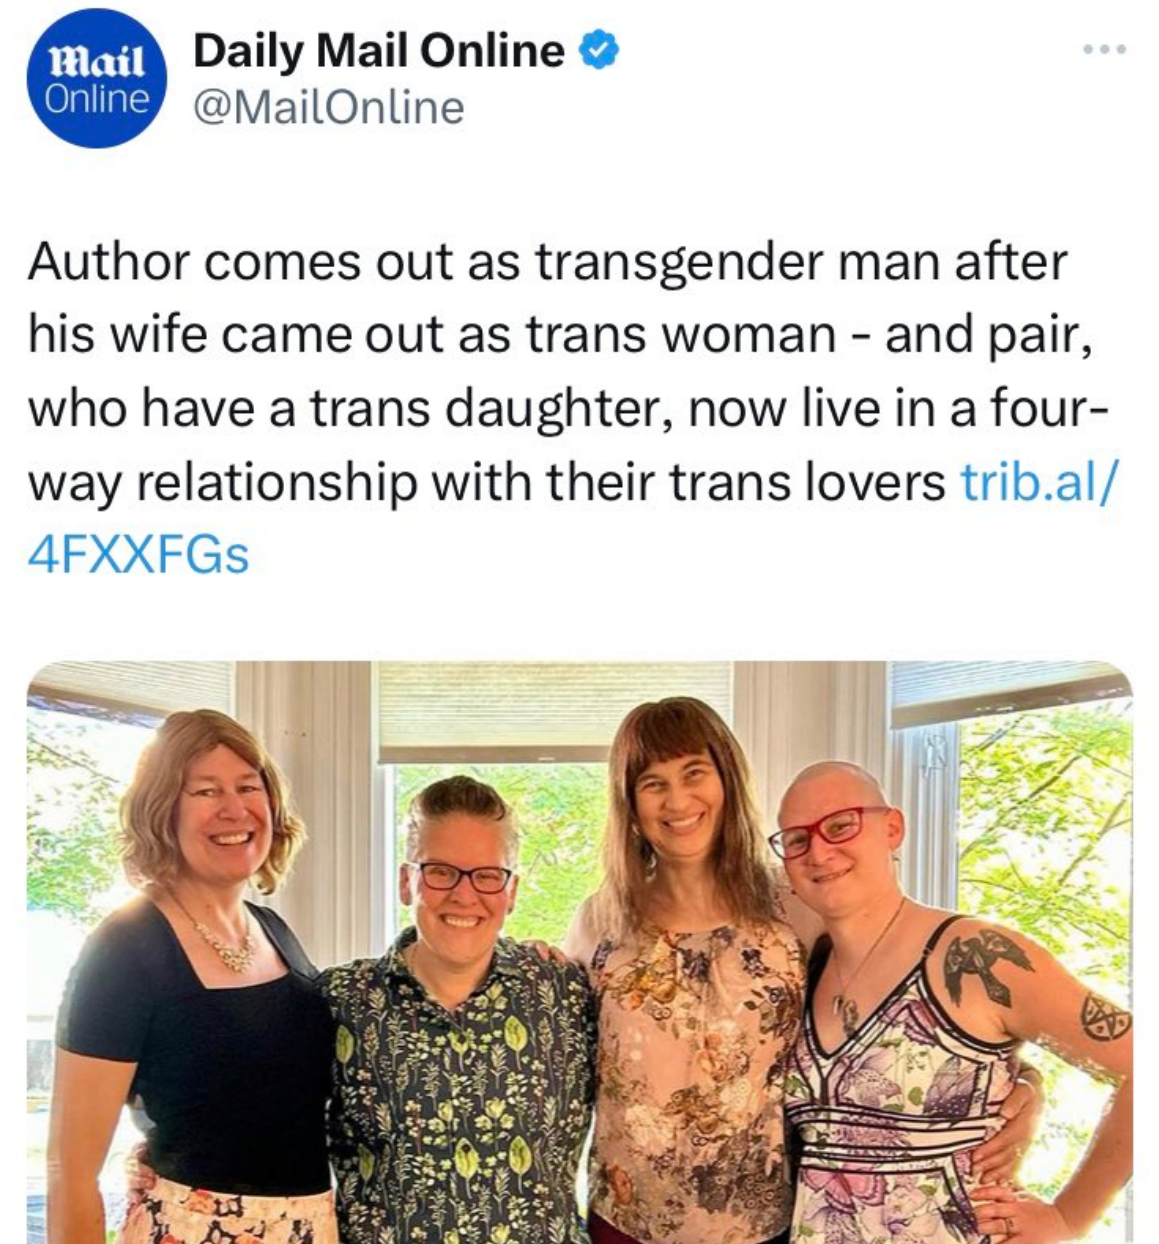Tap the 'his wife came out' text line
This screenshot has width=1159, height=1244.
(559, 335)
